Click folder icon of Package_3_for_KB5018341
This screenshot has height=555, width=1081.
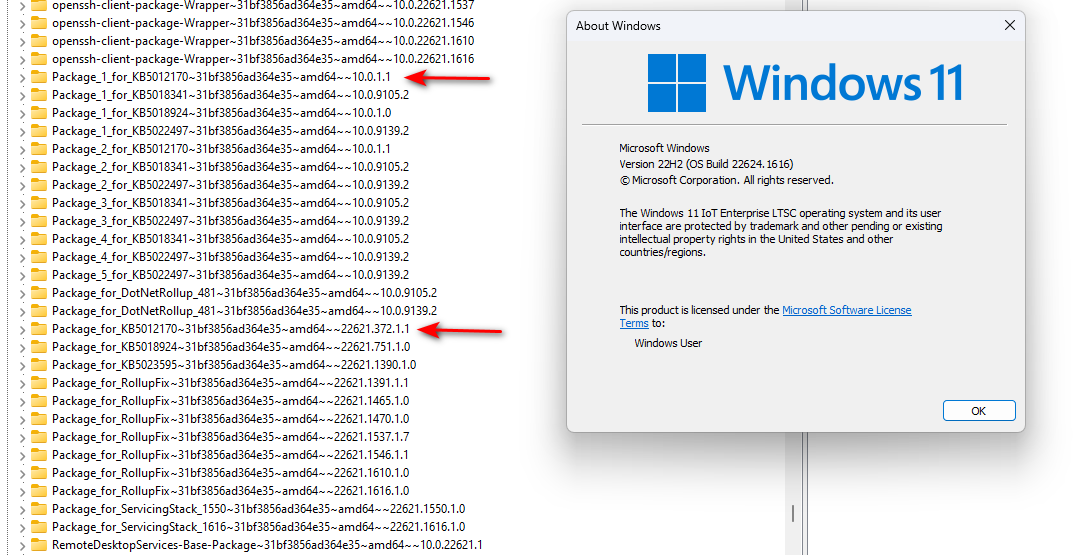(39, 203)
